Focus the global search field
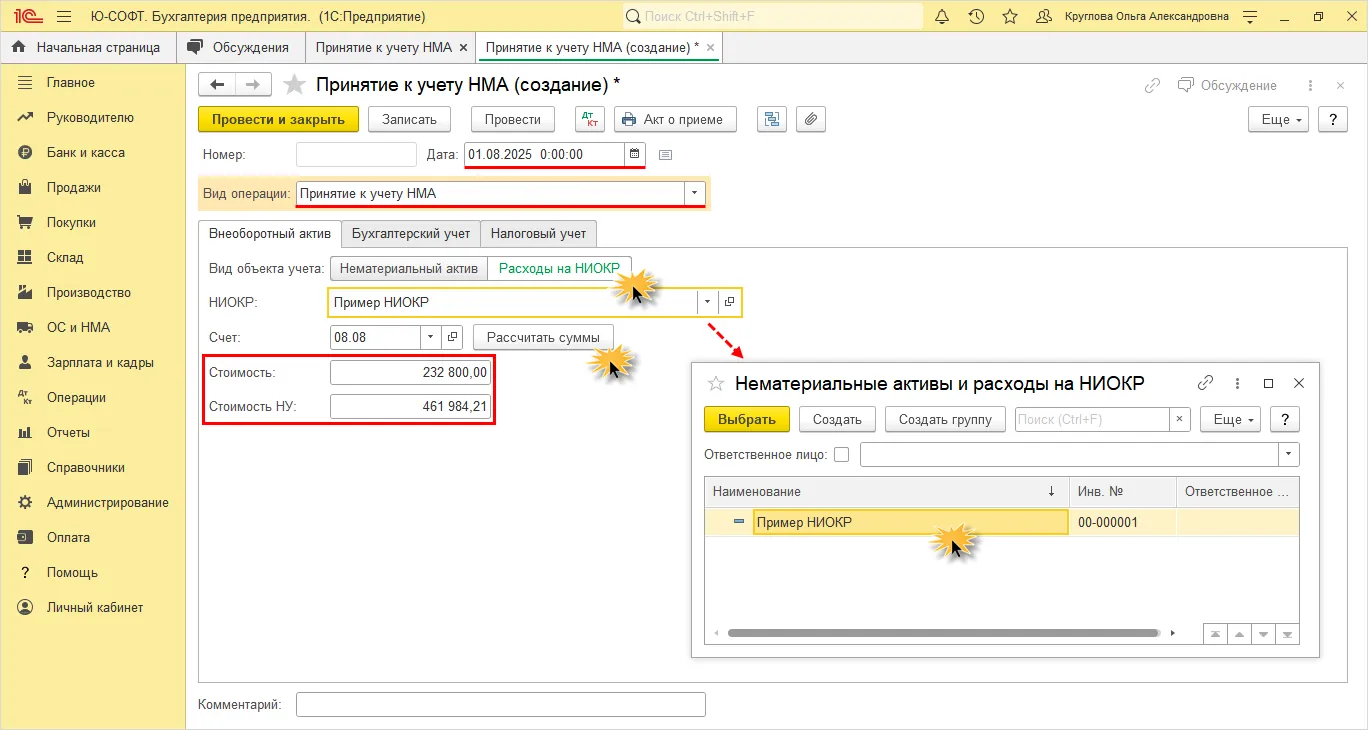Screen dimensions: 1368x730 [772, 16]
